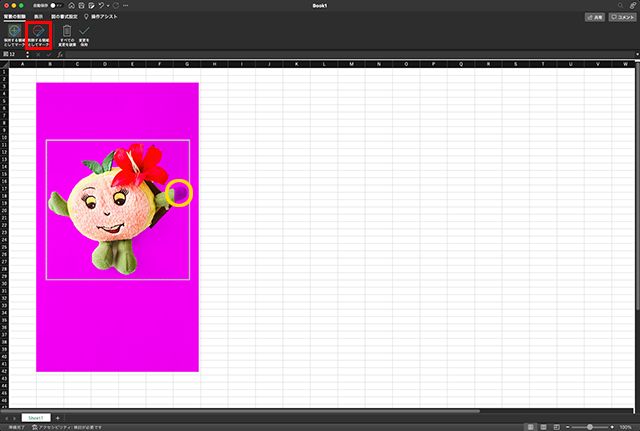
Task: Open the View ribbon tab
Action: 38,17
